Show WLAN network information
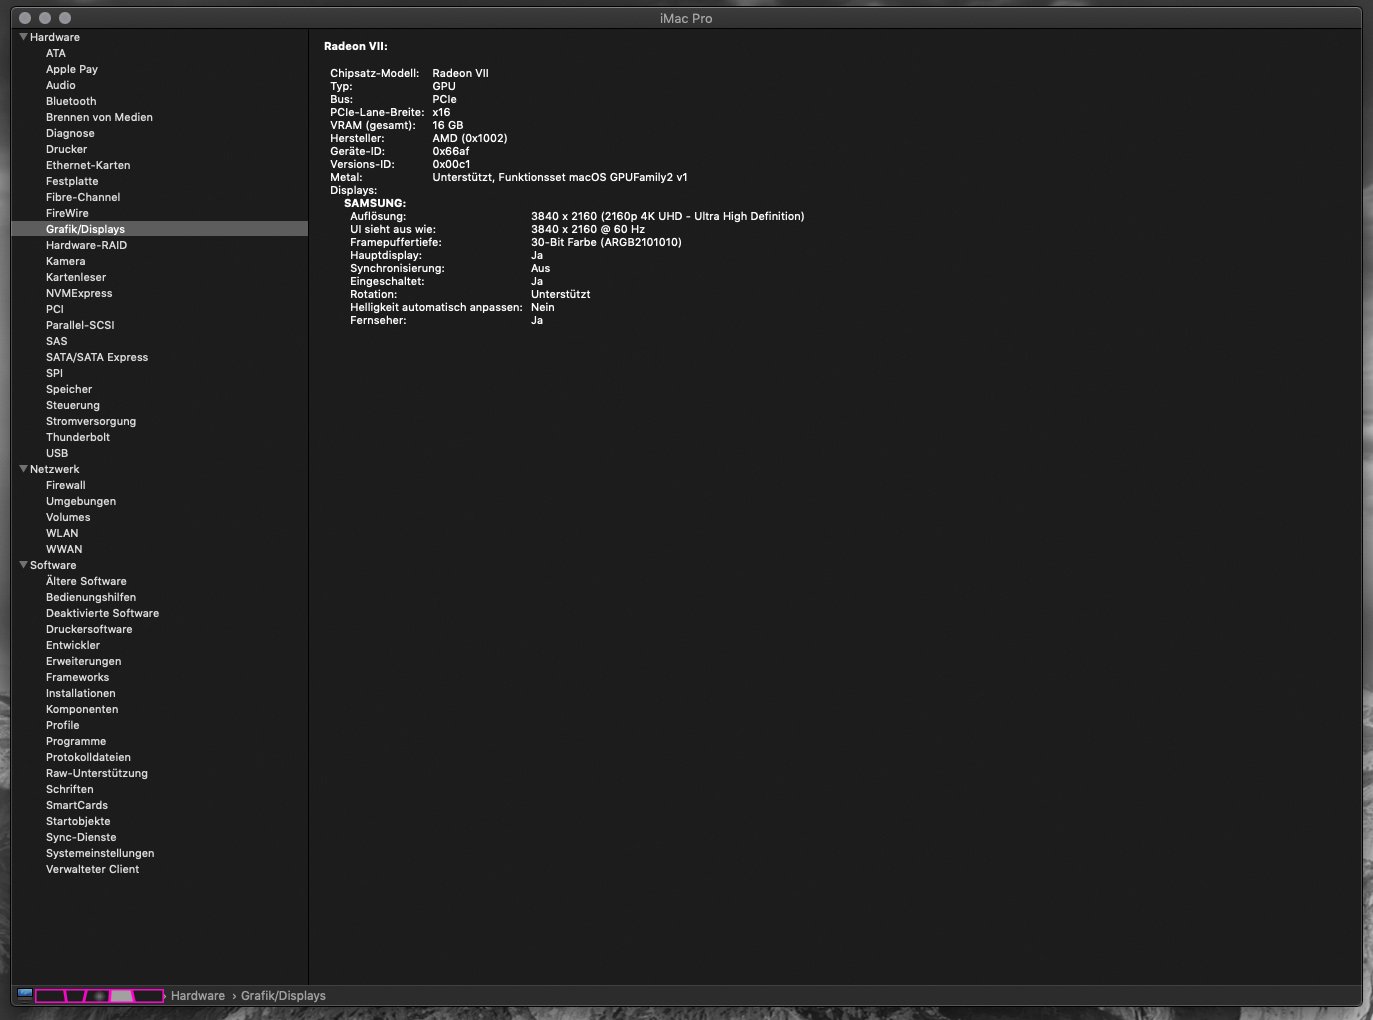The image size is (1373, 1020). [x=62, y=533]
